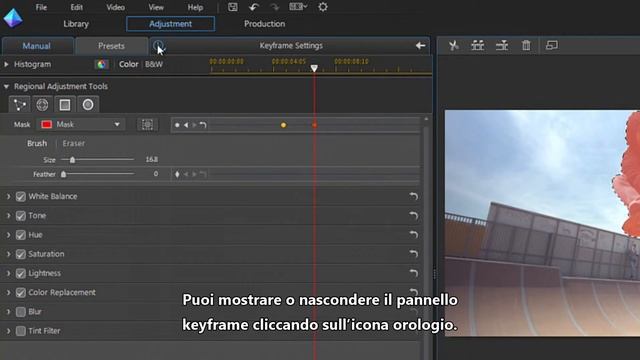Open the Help menu

point(195,7)
